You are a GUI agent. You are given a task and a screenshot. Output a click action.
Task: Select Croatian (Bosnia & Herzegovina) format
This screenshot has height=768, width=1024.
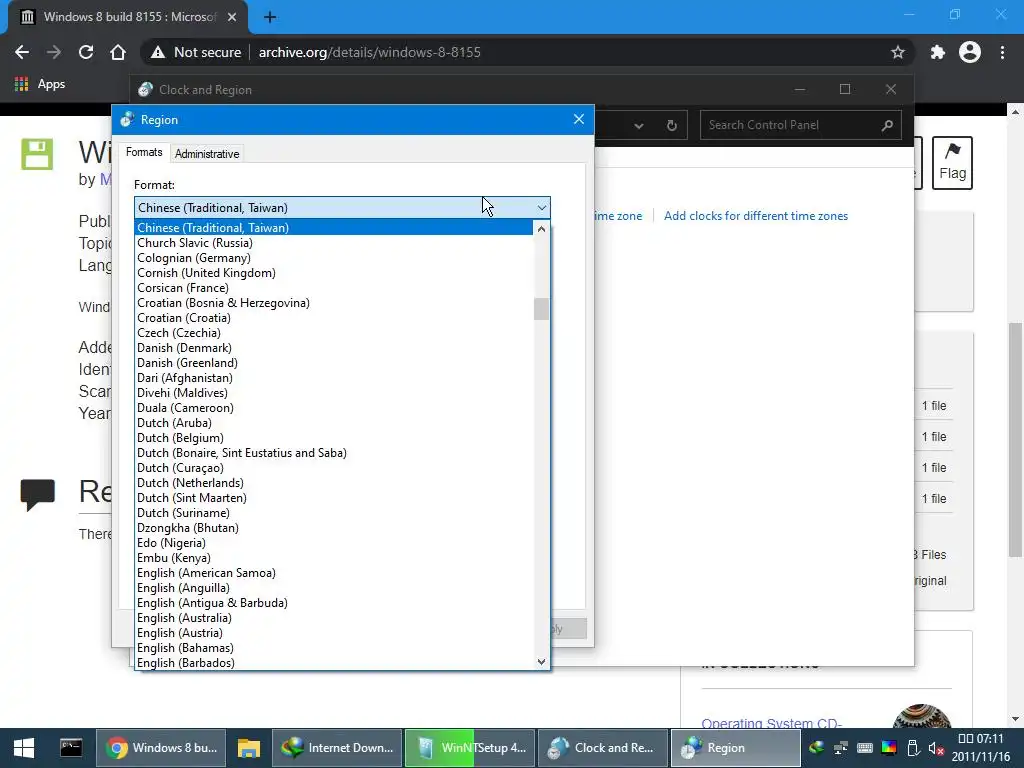click(333, 303)
